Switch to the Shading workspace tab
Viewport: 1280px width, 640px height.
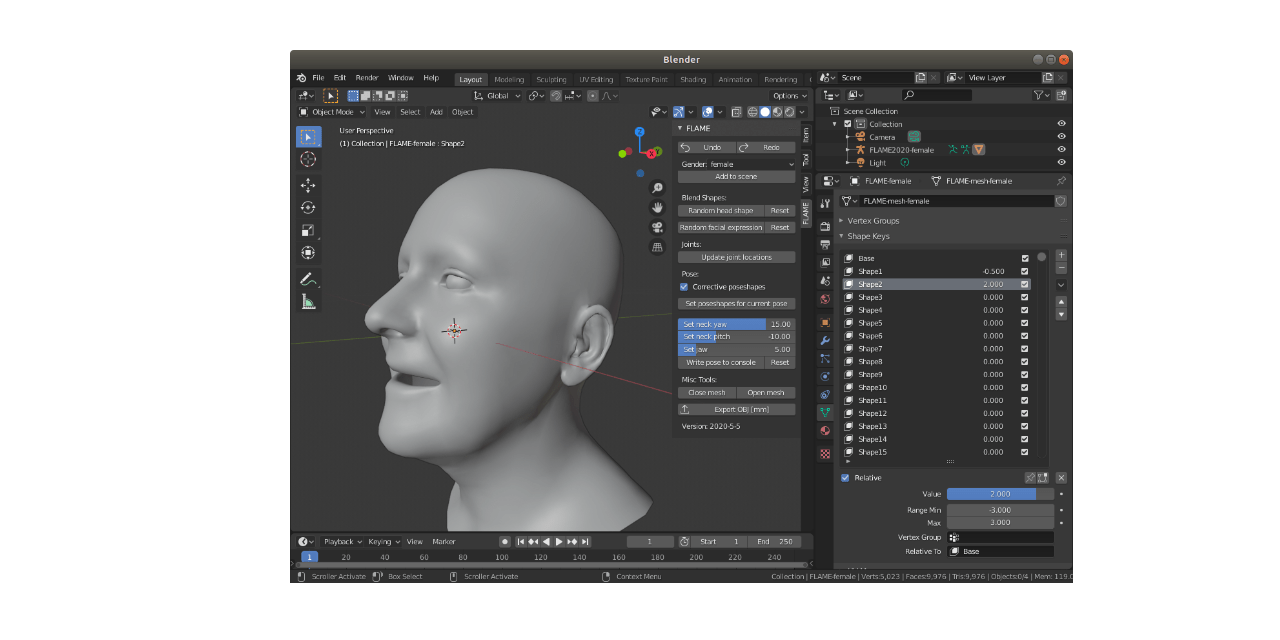point(693,79)
